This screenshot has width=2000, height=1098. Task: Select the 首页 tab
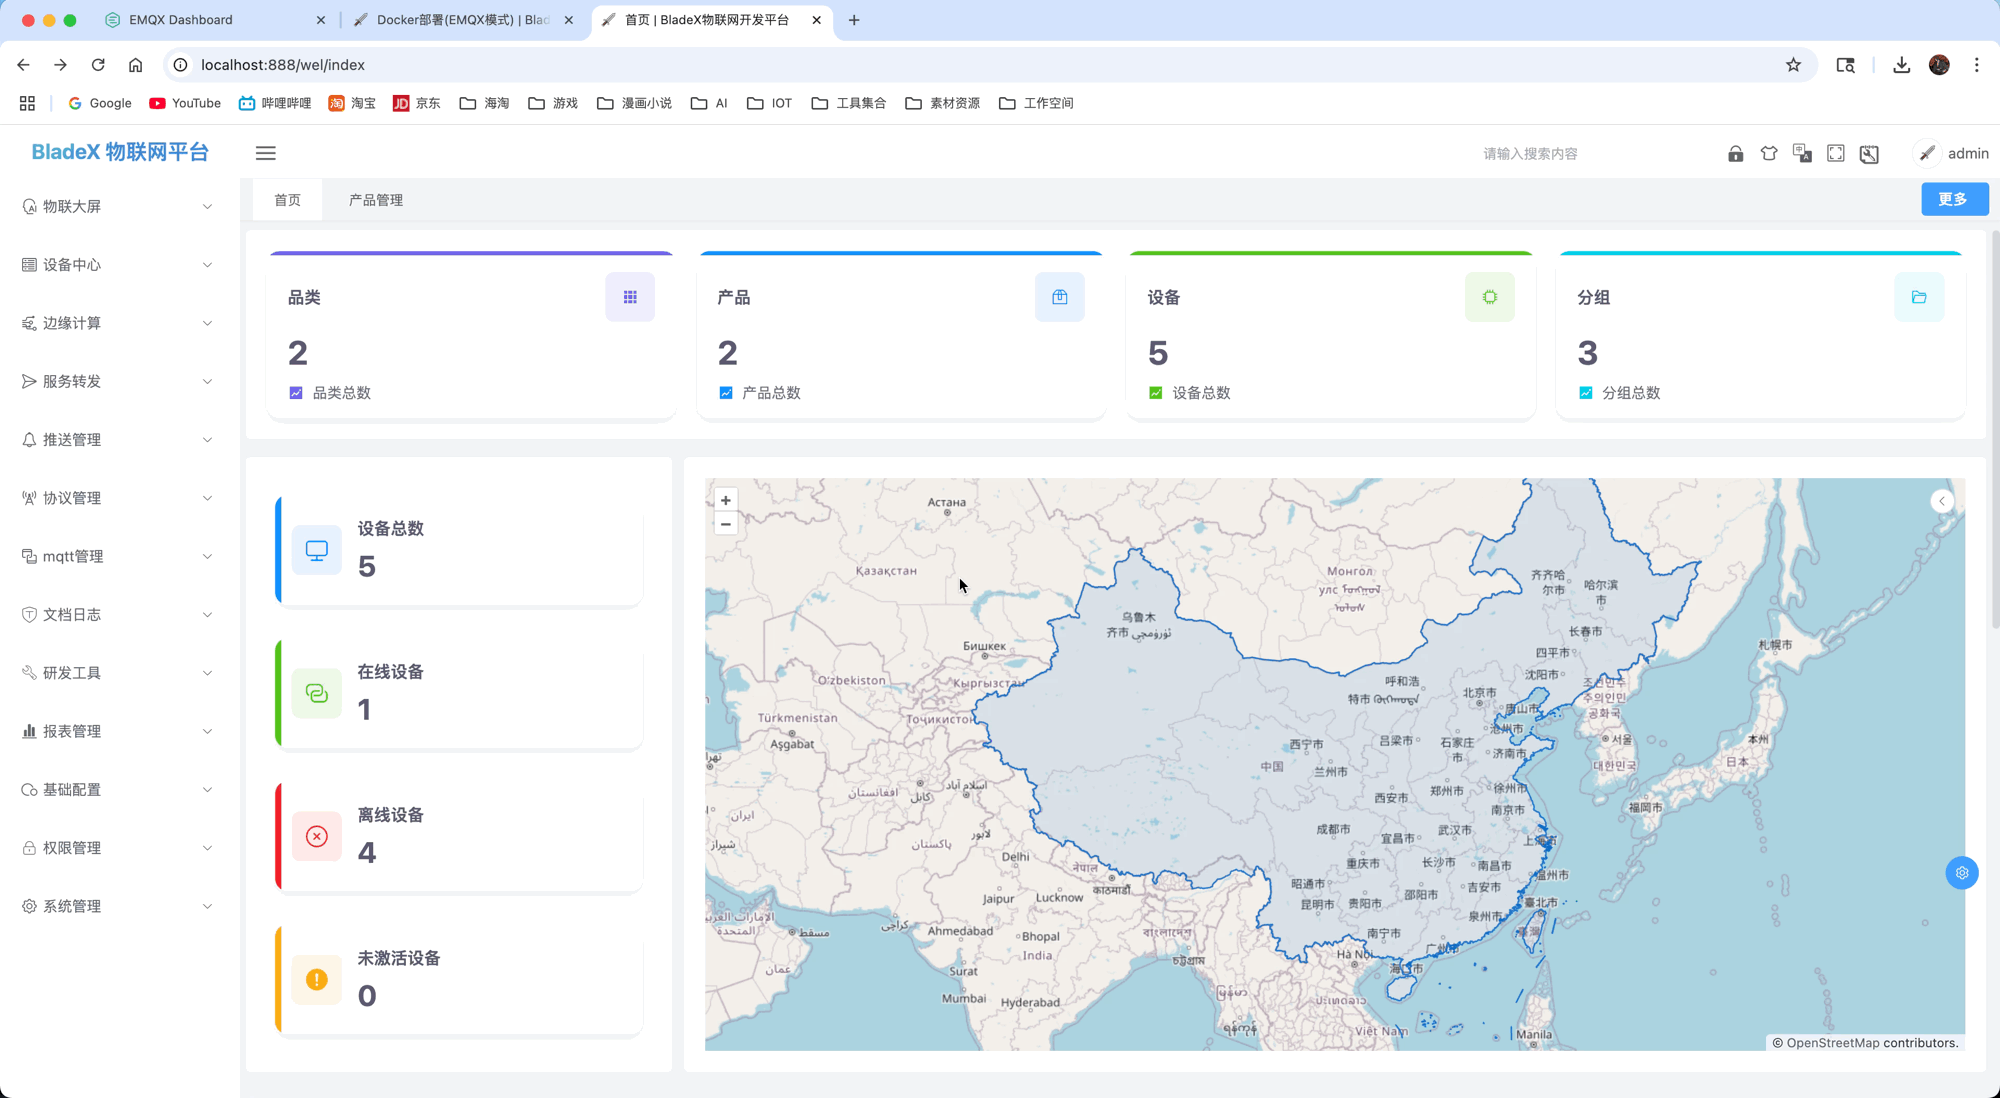tap(287, 200)
